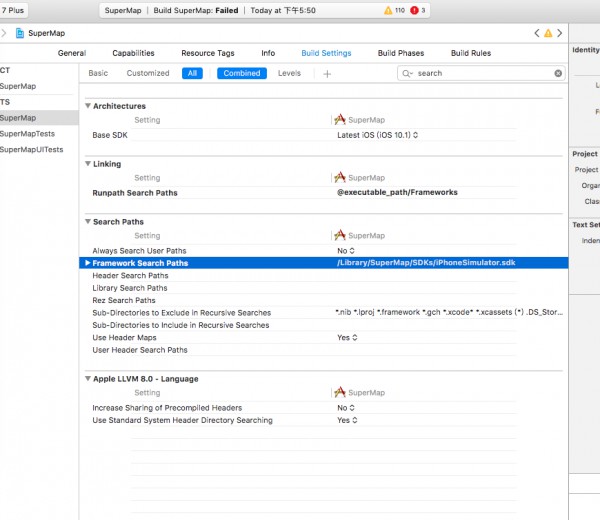
Task: Click the @executable_path/Frameworks value
Action: (x=397, y=192)
